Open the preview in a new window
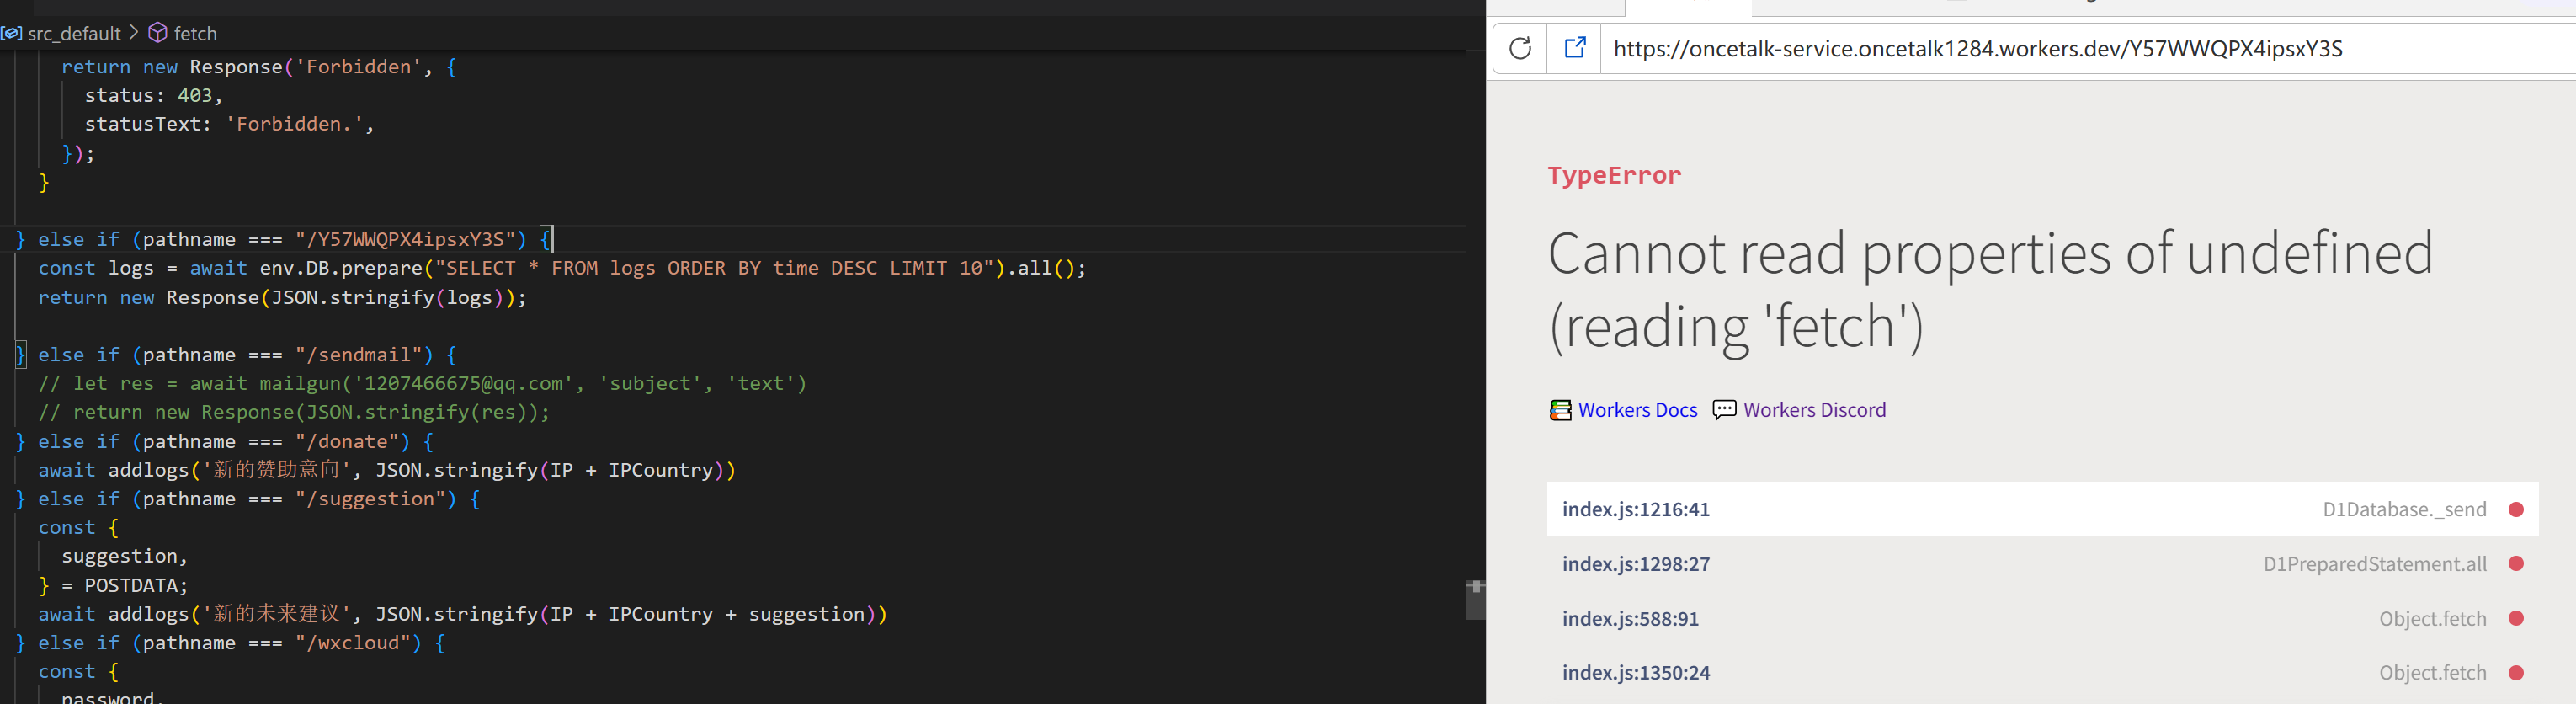The image size is (2576, 704). tap(1575, 48)
